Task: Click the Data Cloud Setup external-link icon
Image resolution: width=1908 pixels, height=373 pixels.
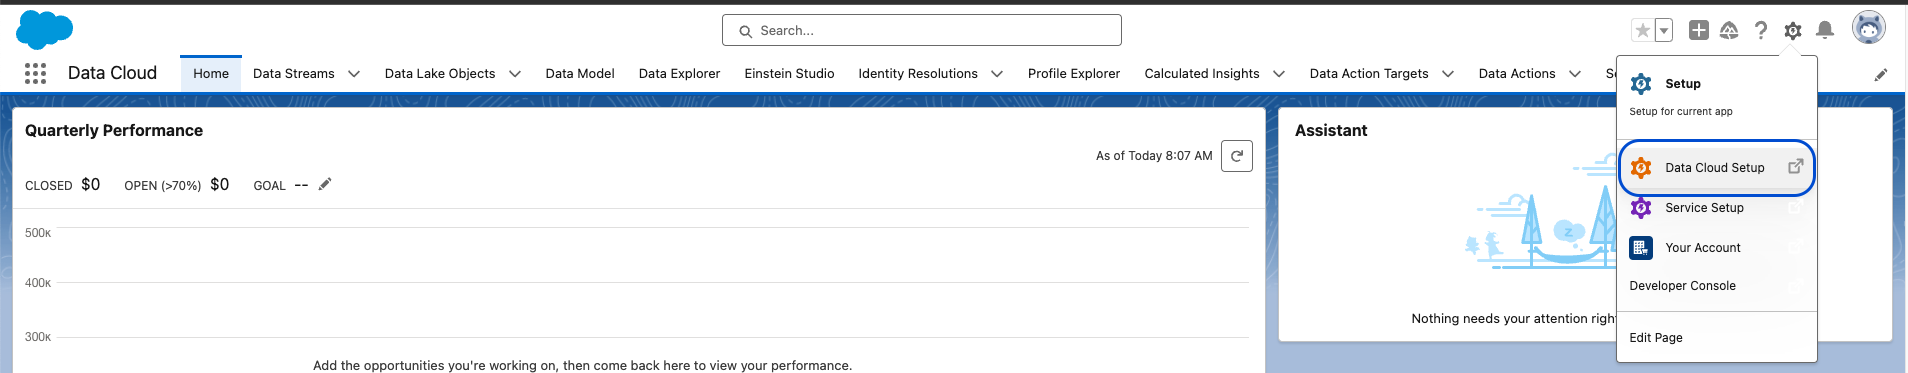Action: click(1796, 166)
